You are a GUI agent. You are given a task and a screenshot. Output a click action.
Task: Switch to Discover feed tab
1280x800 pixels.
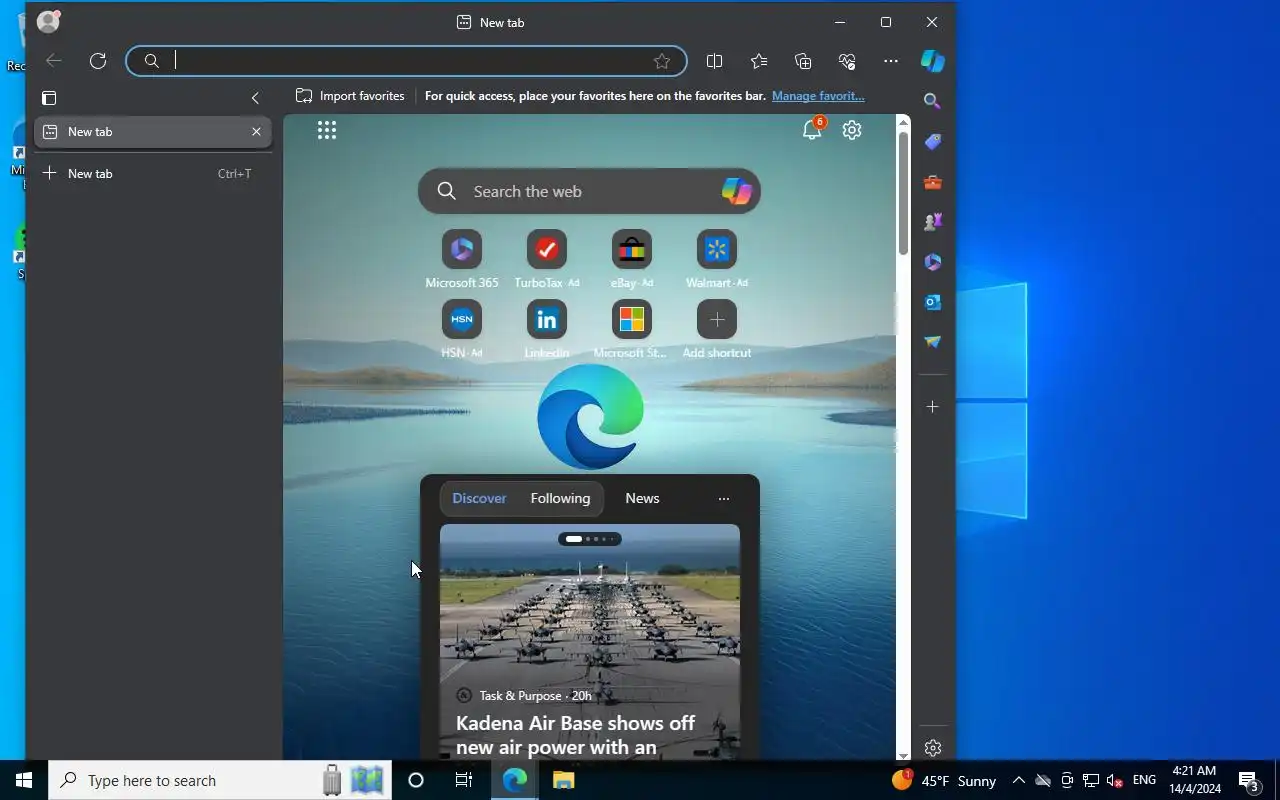tap(479, 498)
